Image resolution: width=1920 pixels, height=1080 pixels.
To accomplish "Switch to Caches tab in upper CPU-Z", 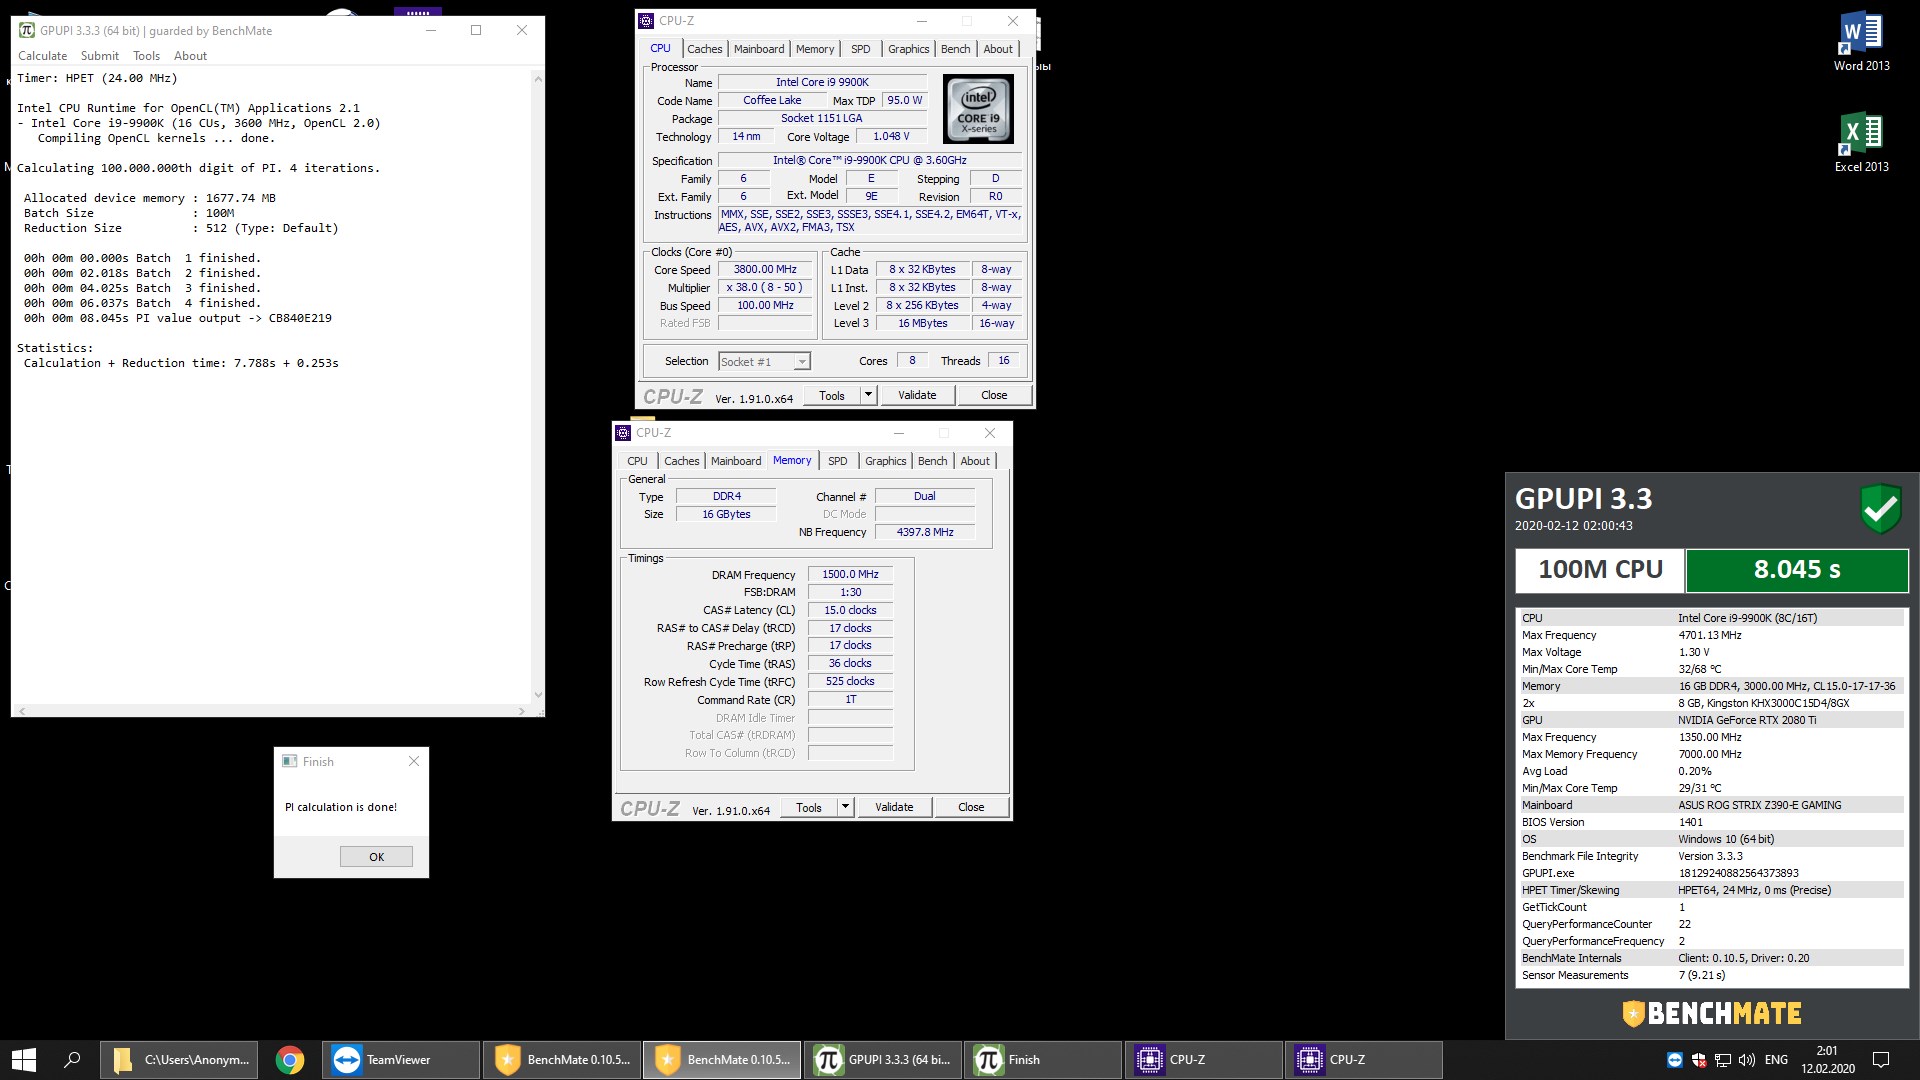I will pos(704,49).
